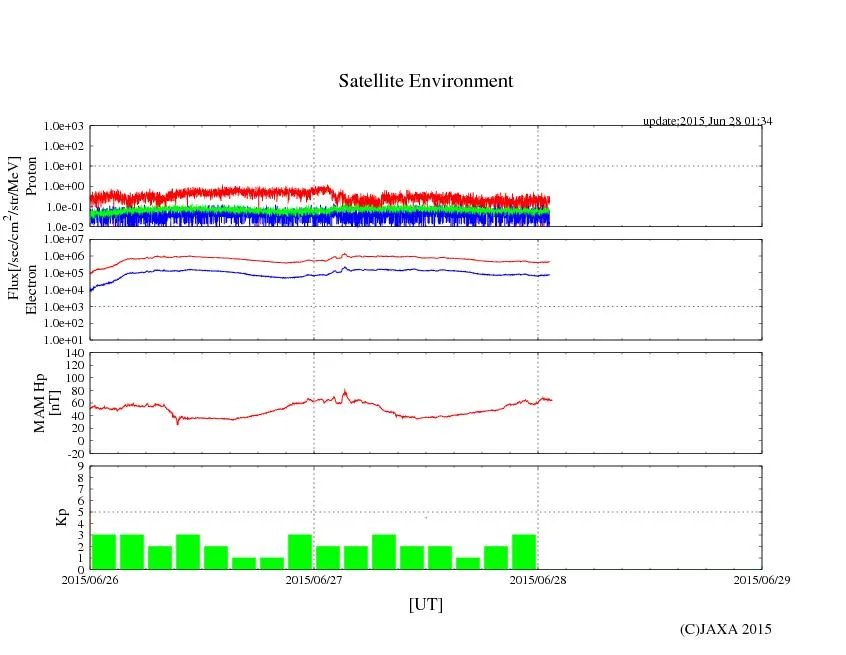Click the 2015/06/28 date axis label
This screenshot has width=846, height=655.
pos(538,579)
